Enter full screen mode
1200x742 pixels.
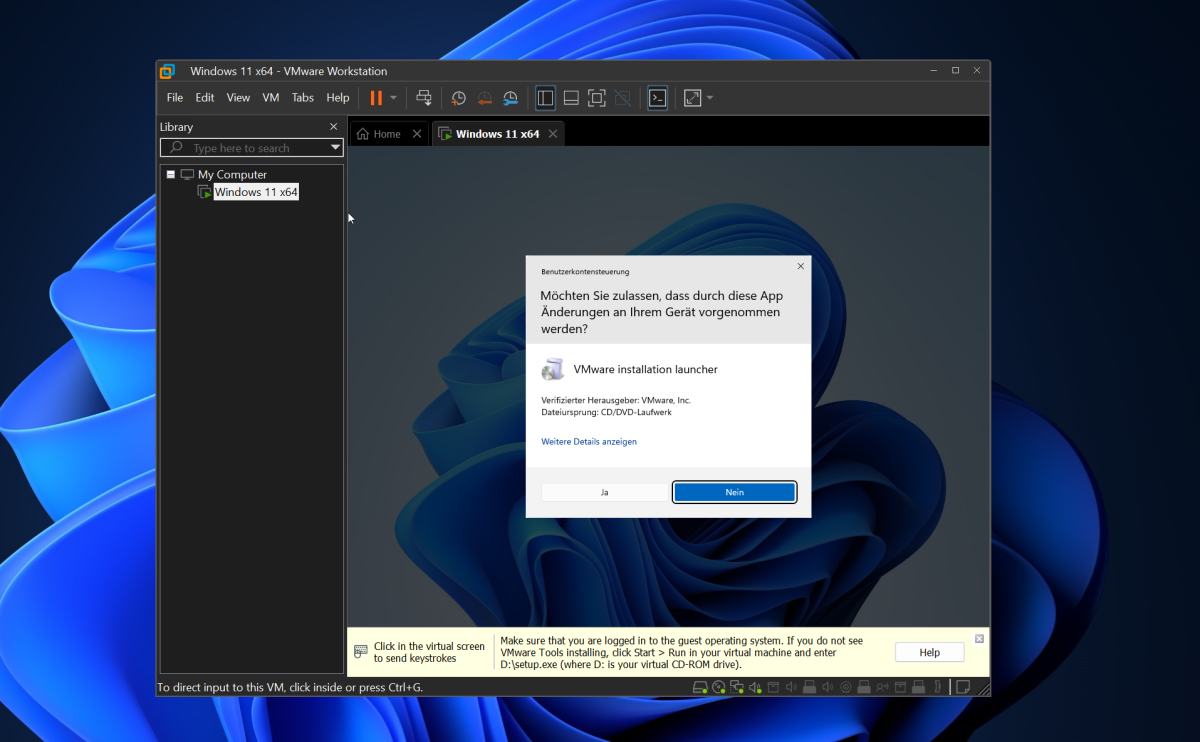[x=596, y=97]
